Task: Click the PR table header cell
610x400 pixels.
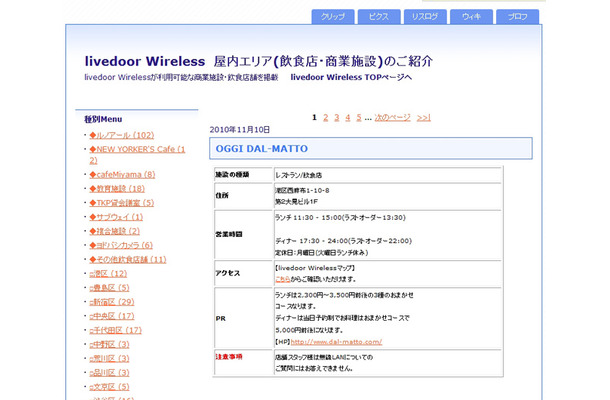Action: point(243,318)
